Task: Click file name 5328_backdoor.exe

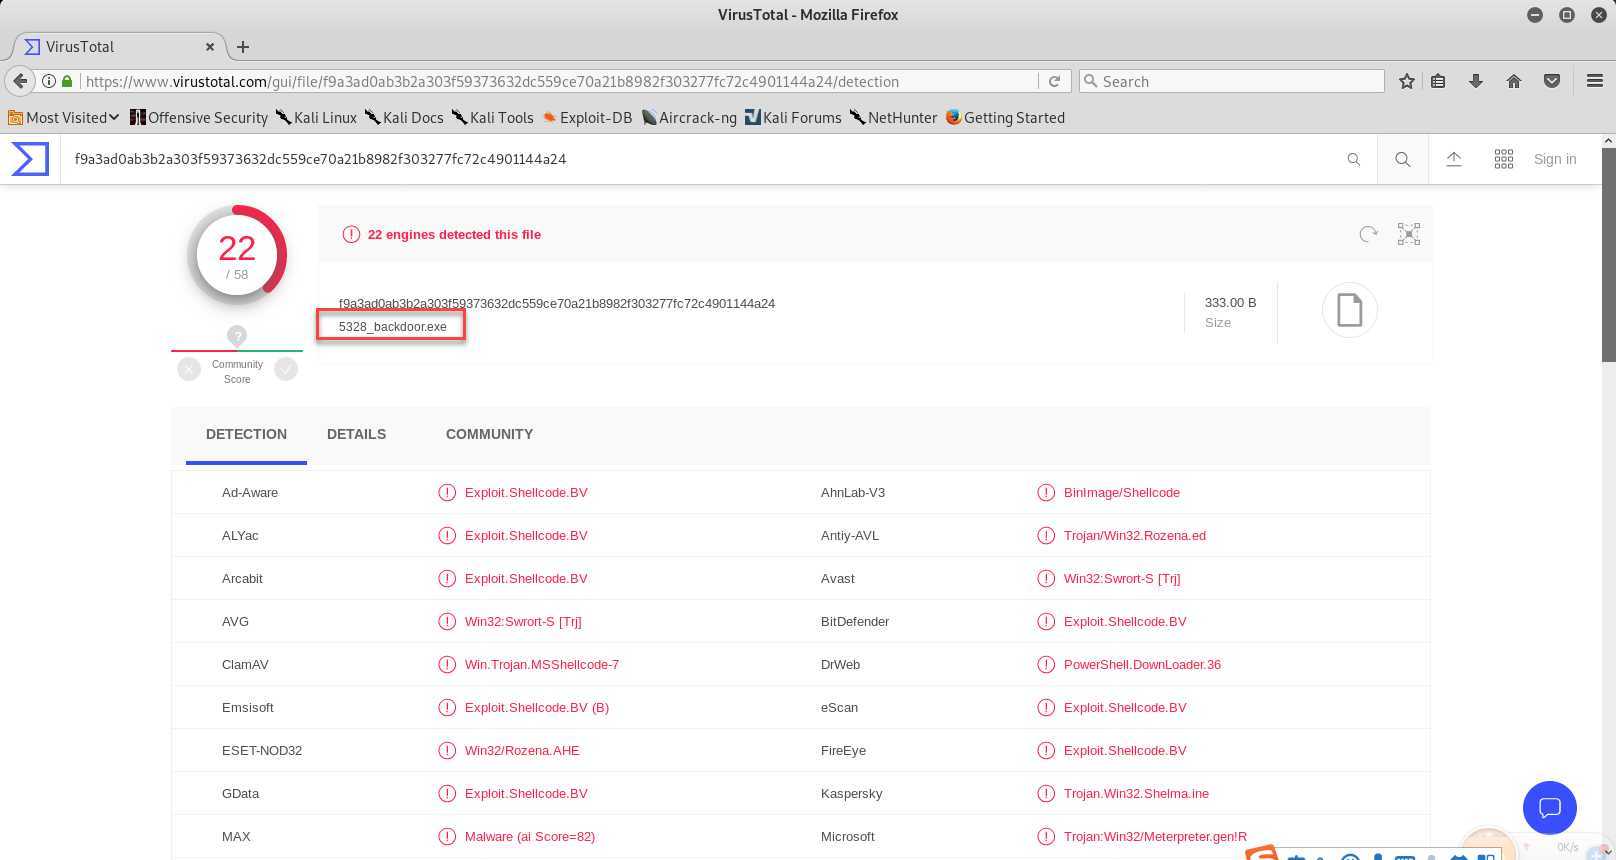Action: point(392,326)
